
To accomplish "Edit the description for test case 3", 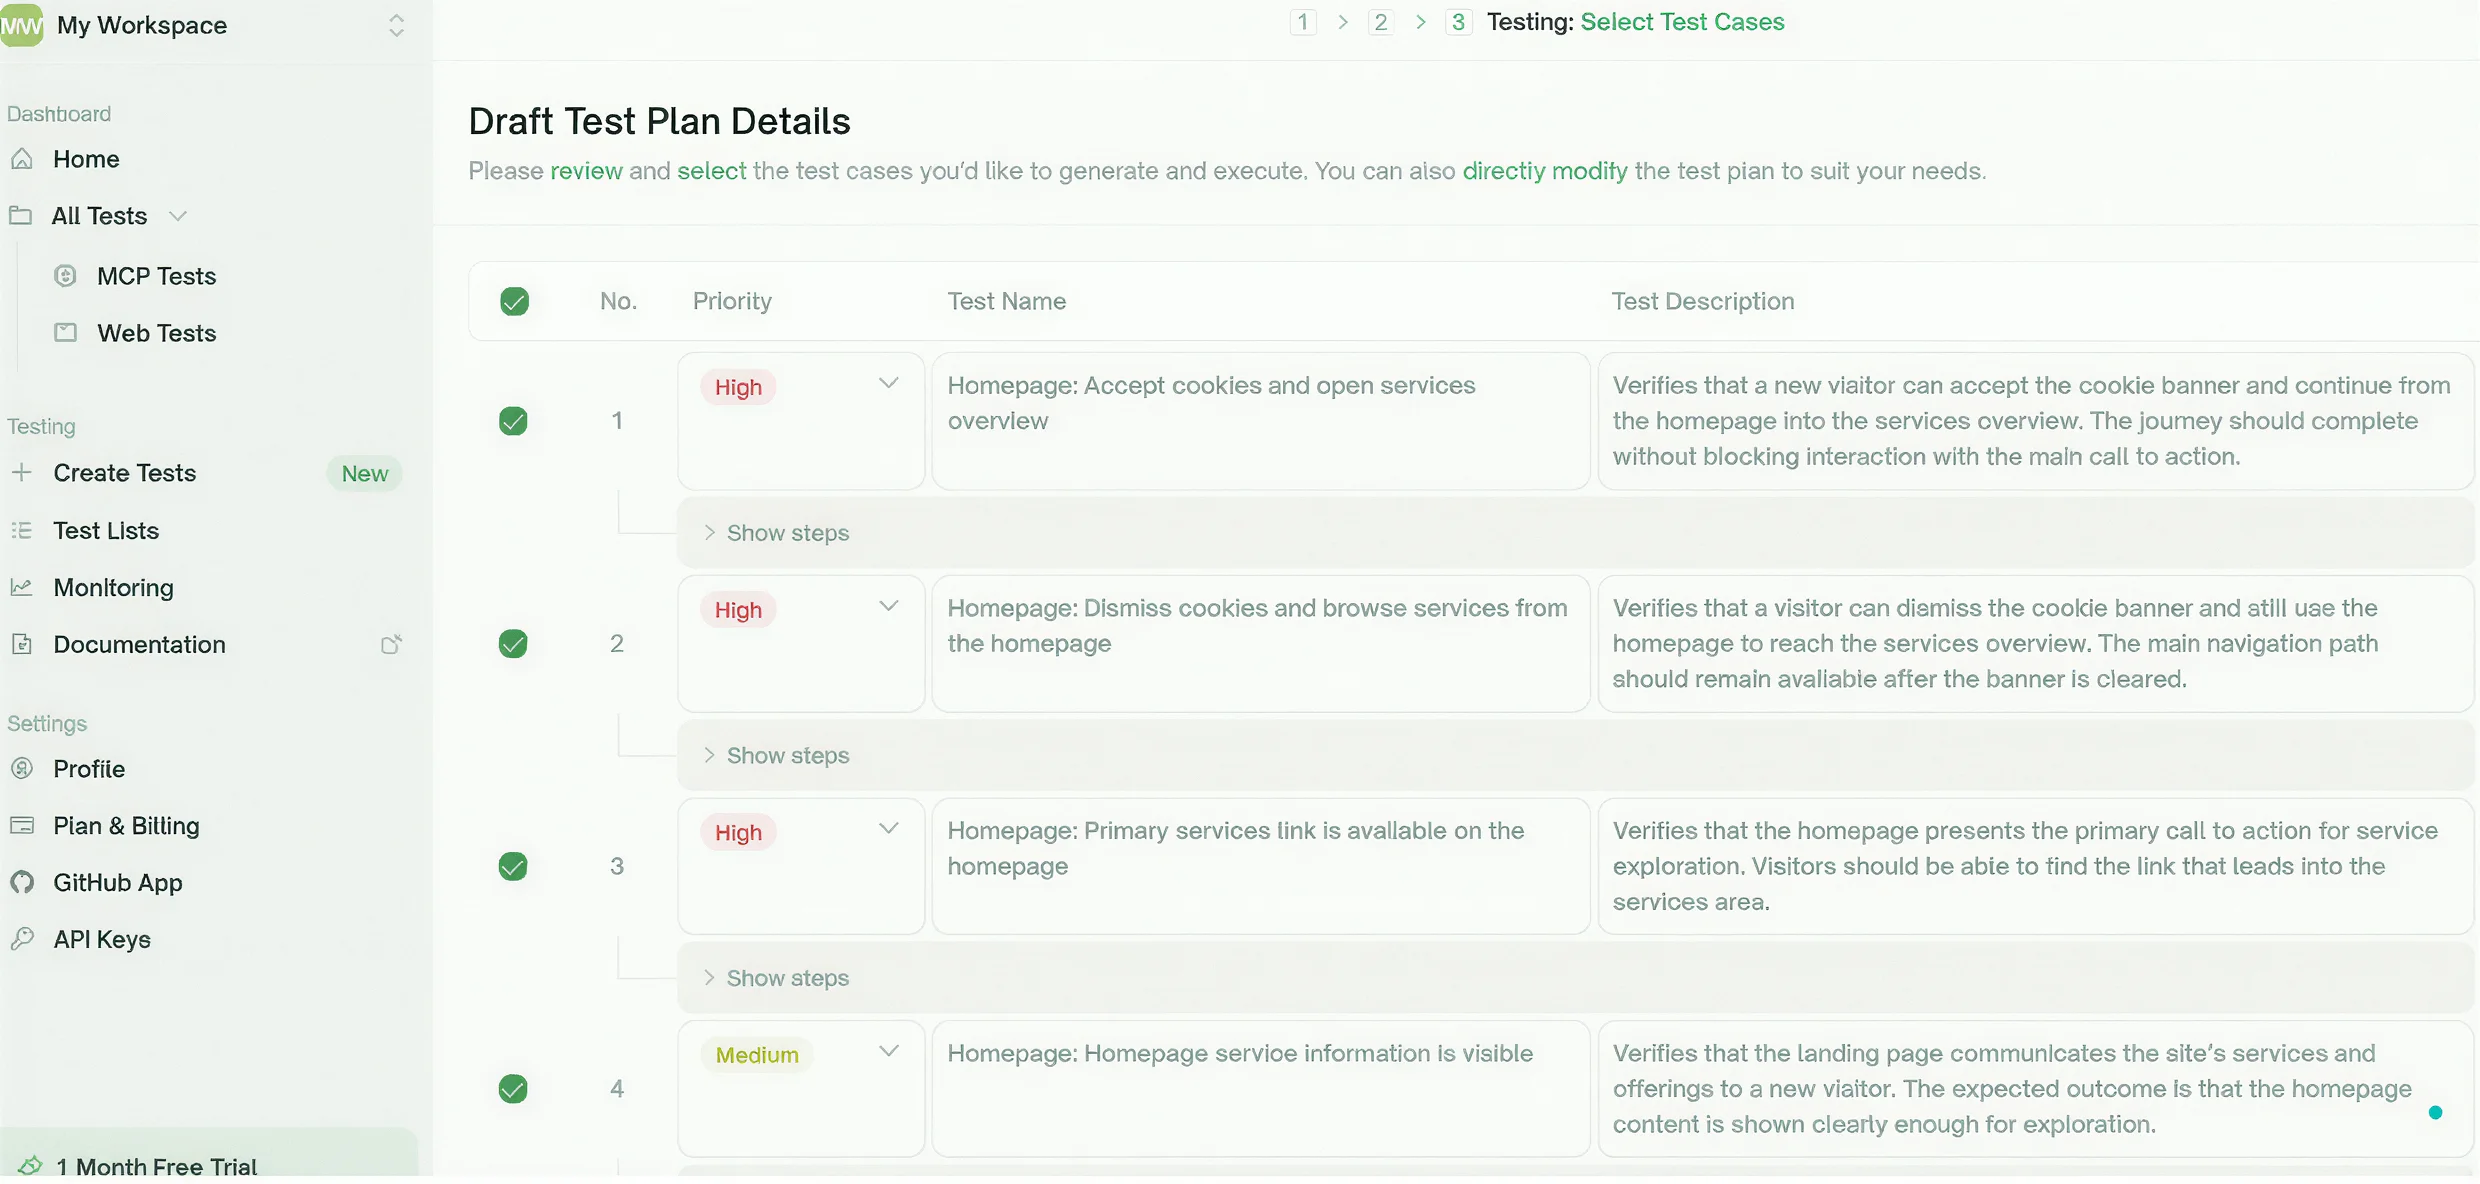I will tap(2036, 866).
